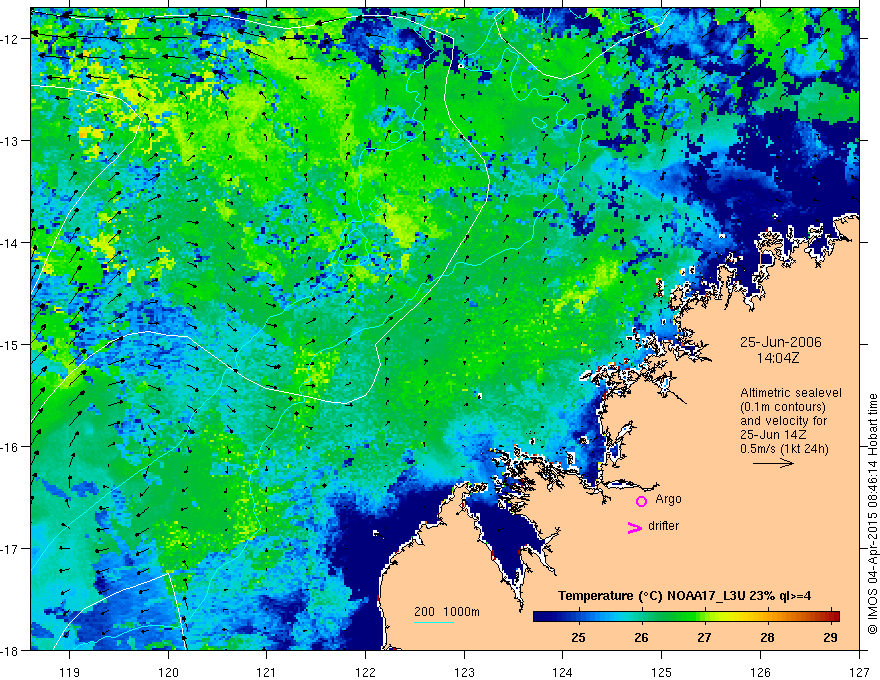
Task: Click the magenta drifter arrowhead legend symbol
Action: point(635,527)
